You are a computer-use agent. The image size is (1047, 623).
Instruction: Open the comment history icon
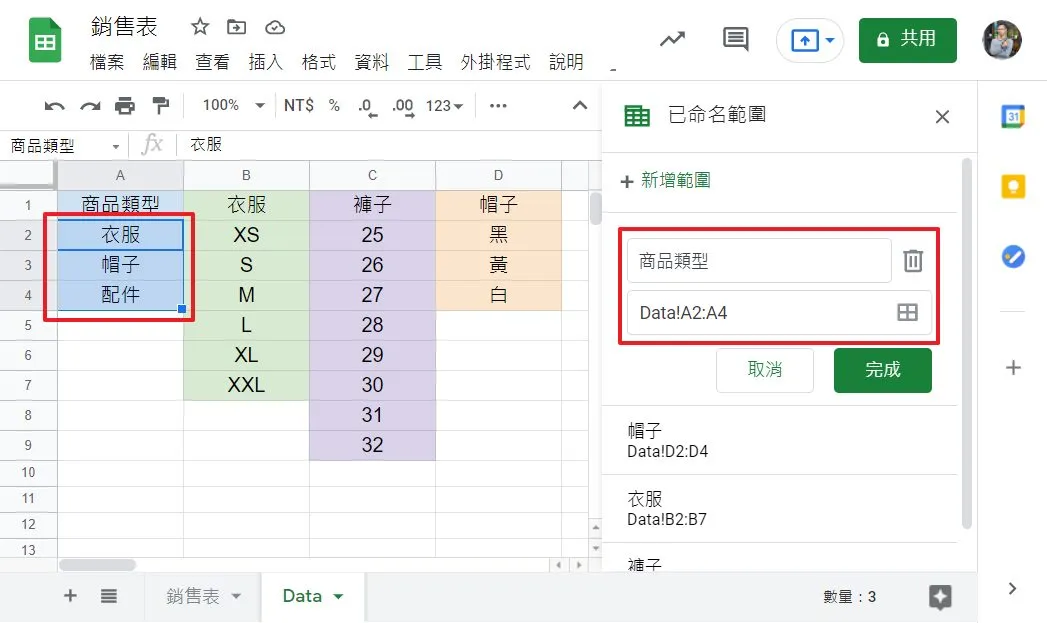[x=735, y=39]
